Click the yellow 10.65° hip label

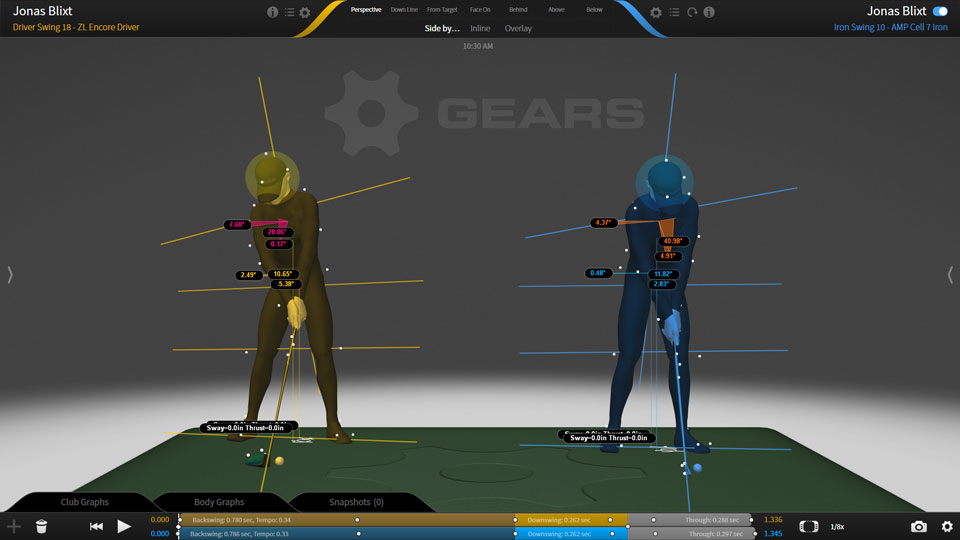pos(282,274)
